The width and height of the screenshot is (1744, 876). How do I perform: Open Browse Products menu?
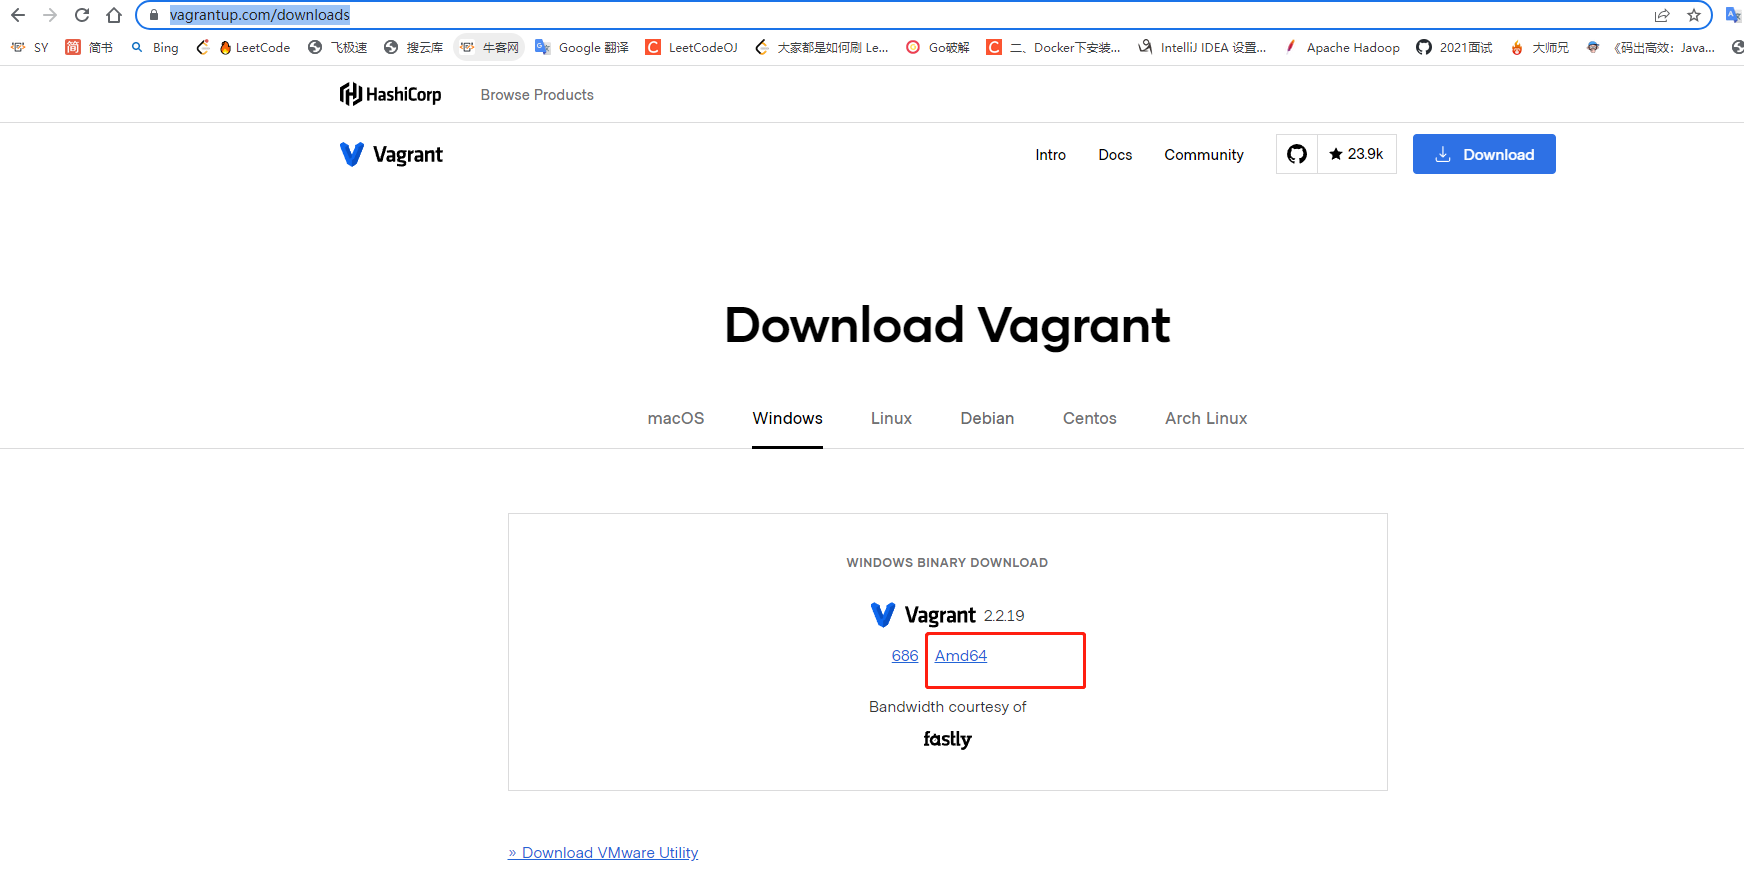click(537, 95)
